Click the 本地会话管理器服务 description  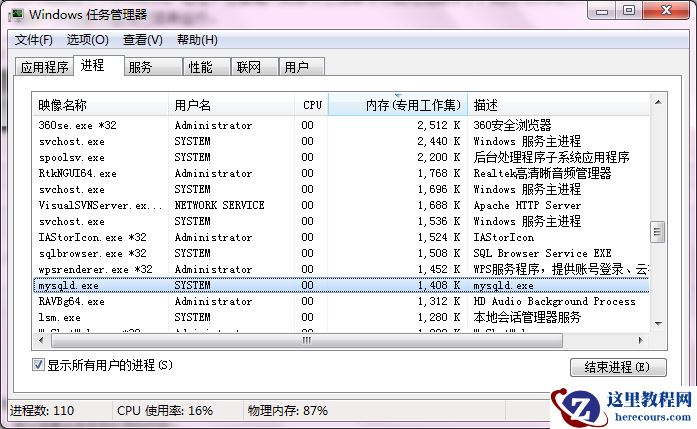click(527, 317)
